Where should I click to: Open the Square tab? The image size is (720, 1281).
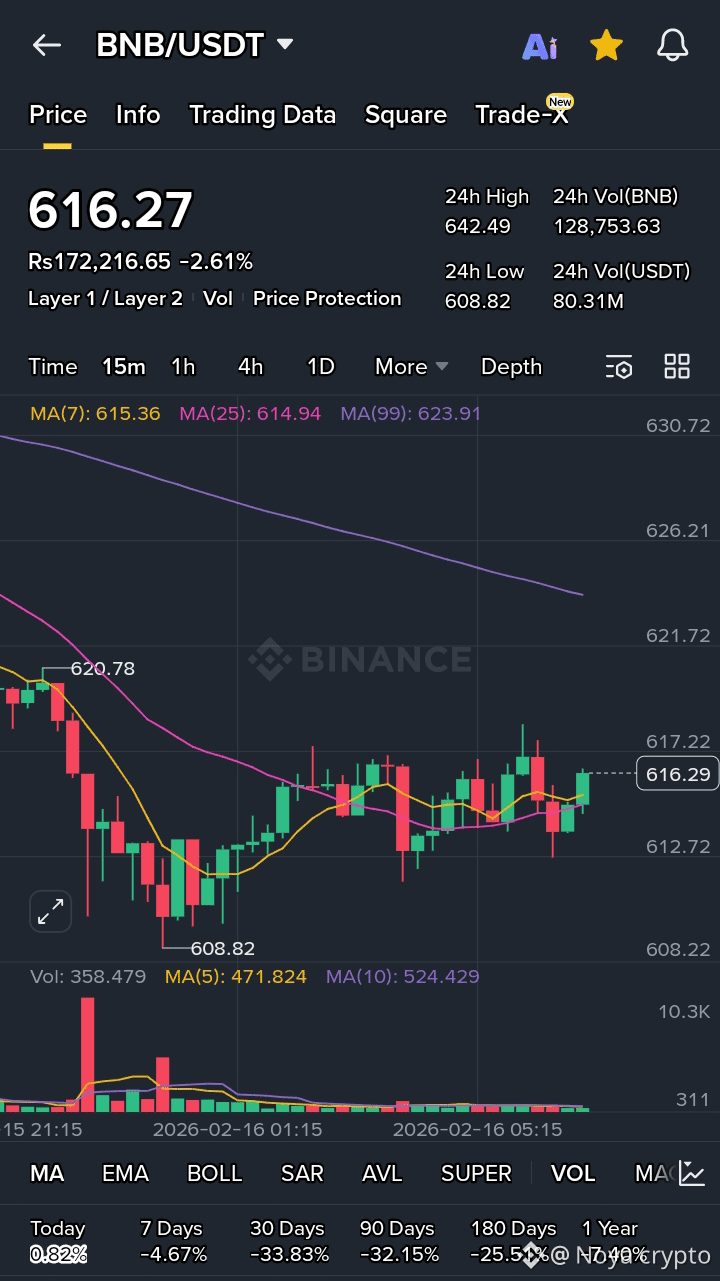click(x=405, y=116)
